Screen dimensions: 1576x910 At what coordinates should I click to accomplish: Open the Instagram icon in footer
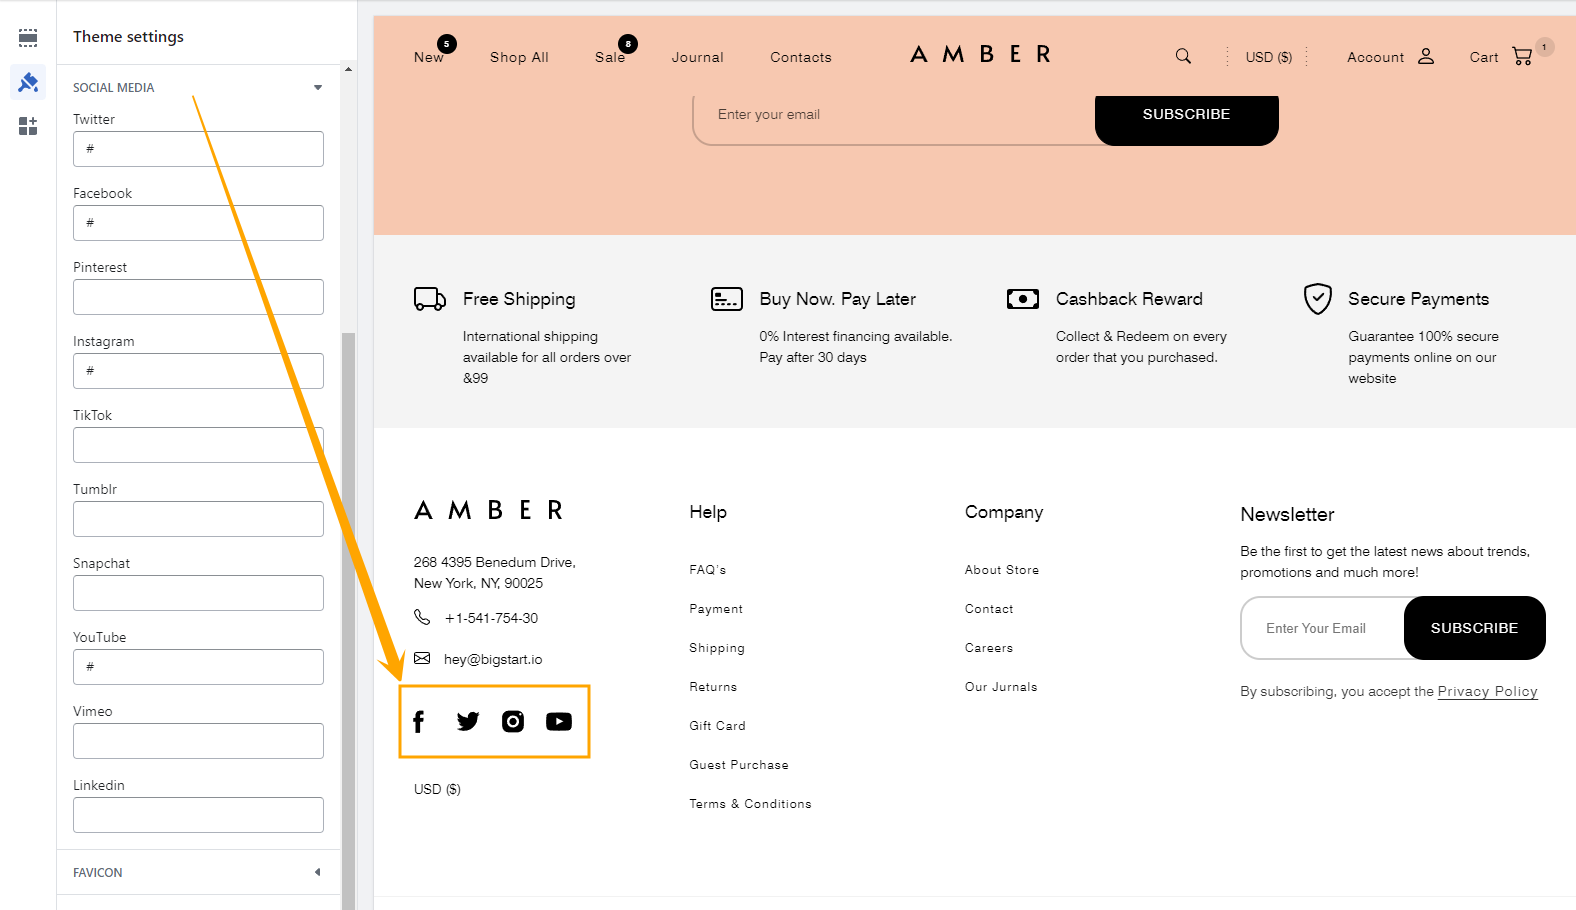click(x=513, y=721)
